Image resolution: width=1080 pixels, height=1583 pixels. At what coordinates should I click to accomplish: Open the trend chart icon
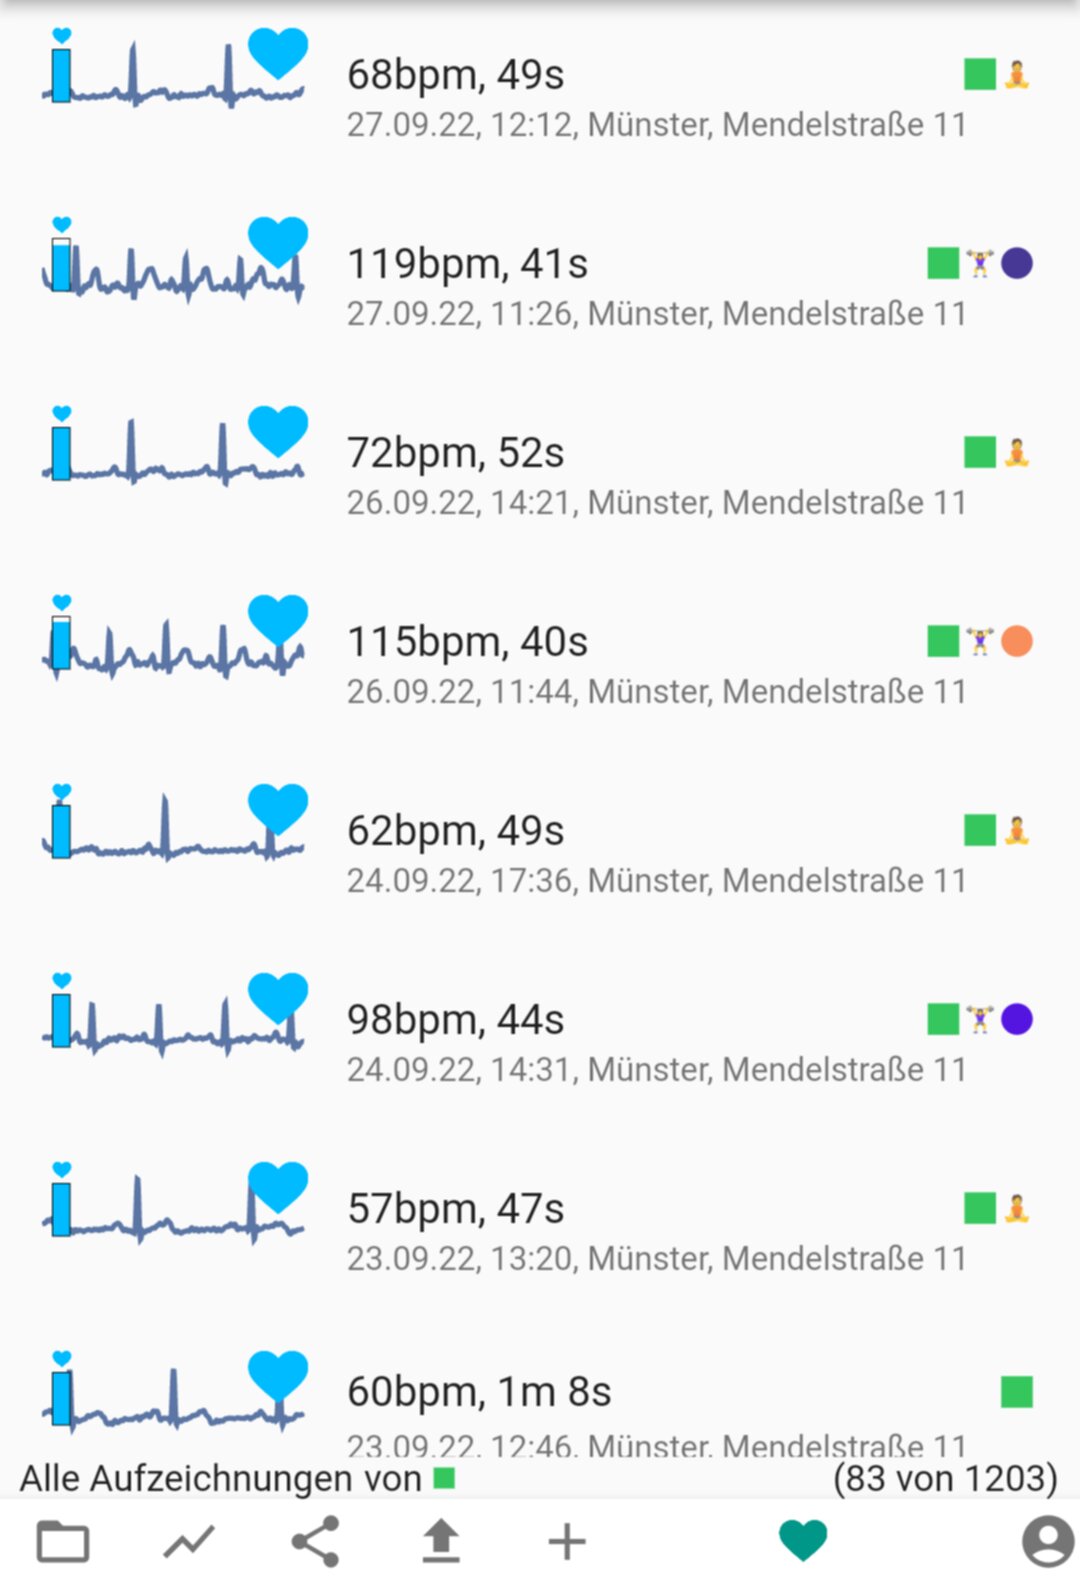[189, 1541]
